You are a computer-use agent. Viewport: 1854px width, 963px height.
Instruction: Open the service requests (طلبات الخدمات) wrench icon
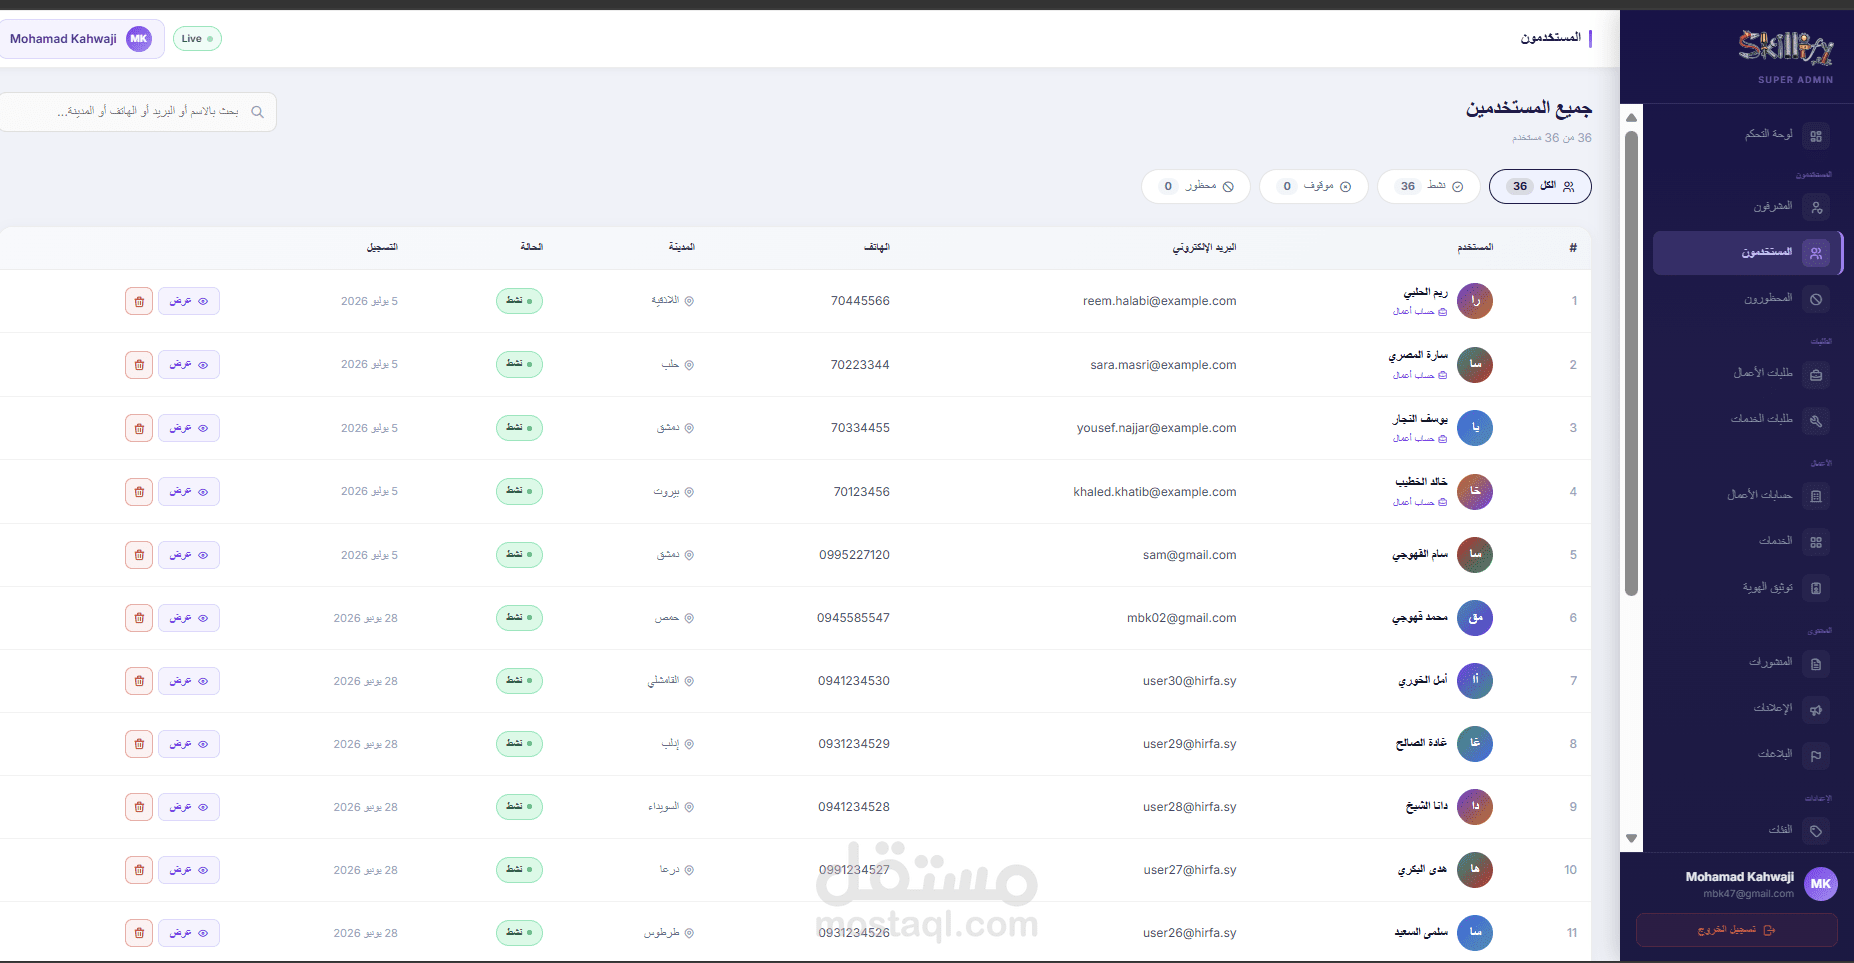(x=1816, y=421)
